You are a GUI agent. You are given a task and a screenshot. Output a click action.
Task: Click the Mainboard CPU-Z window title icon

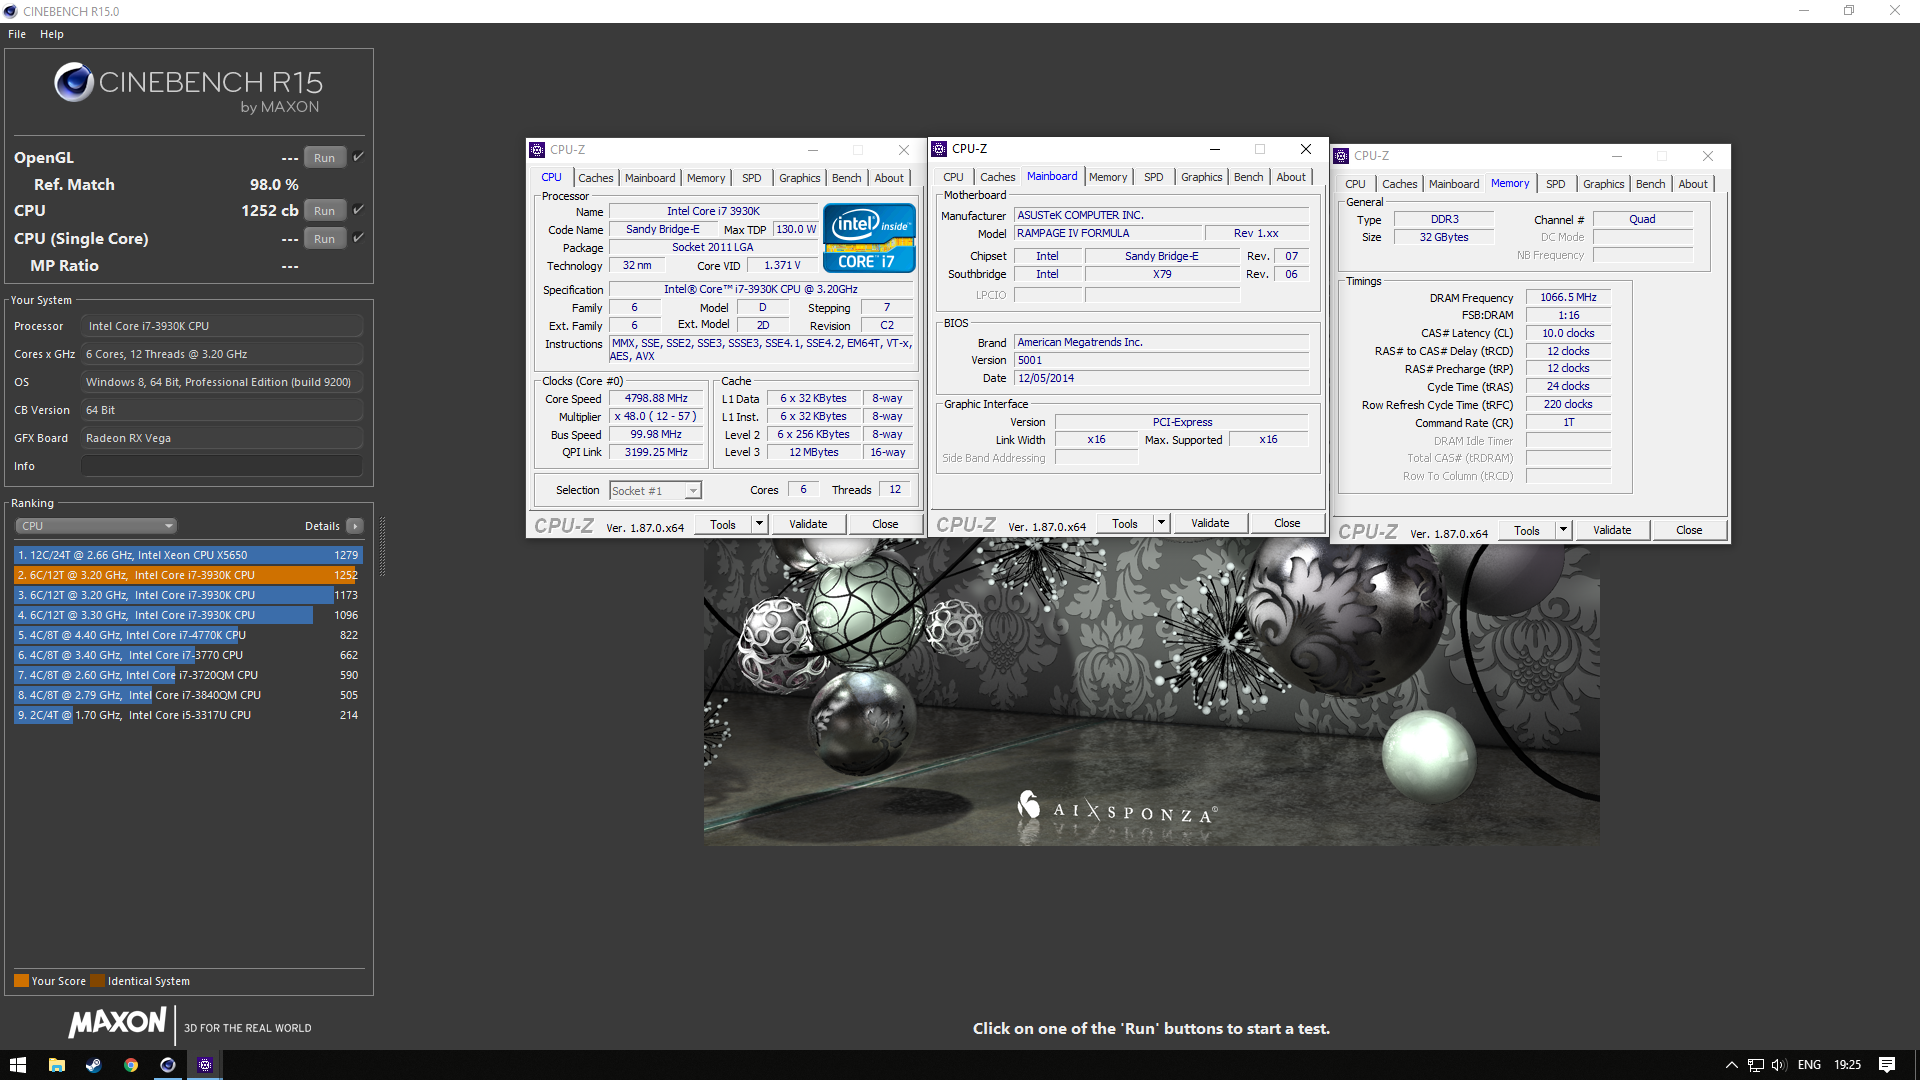coord(939,149)
